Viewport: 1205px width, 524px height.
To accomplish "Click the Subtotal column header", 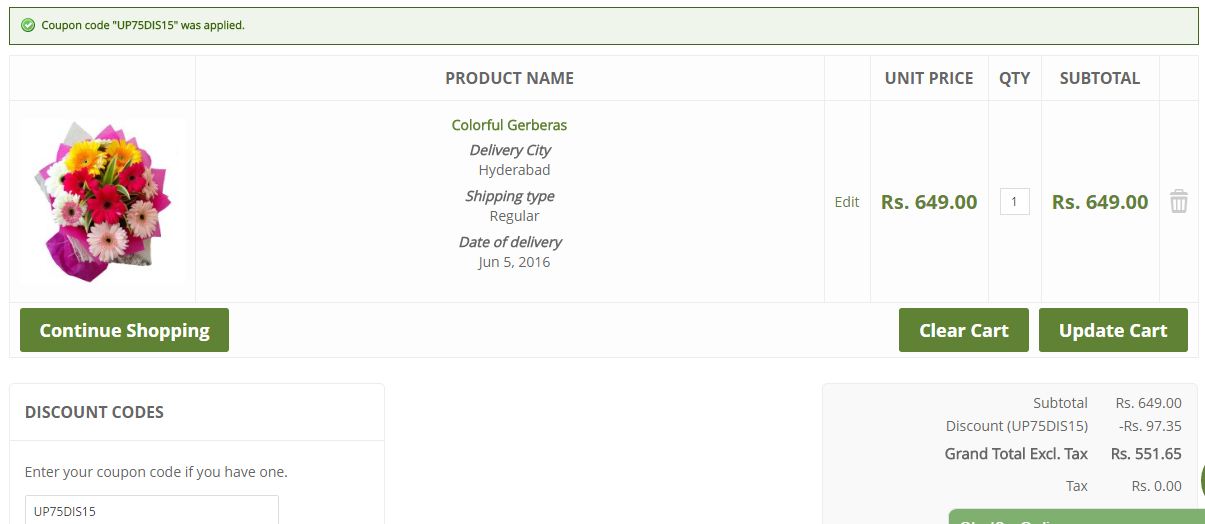I will [1099, 78].
